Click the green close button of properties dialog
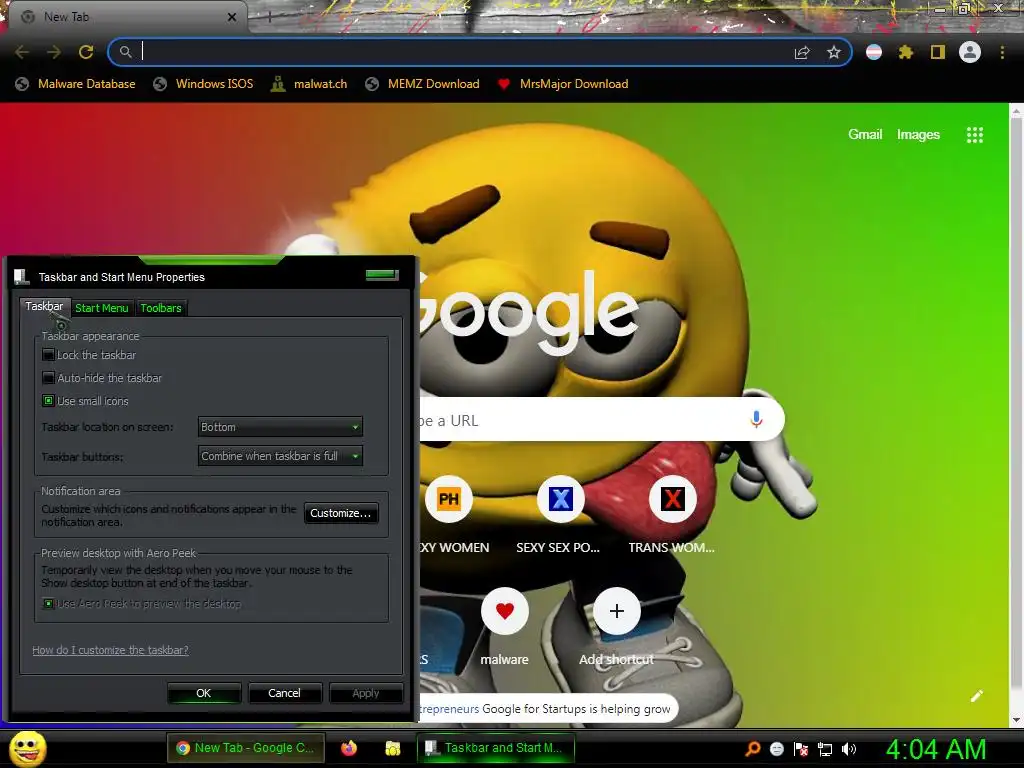Image resolution: width=1024 pixels, height=768 pixels. point(382,274)
